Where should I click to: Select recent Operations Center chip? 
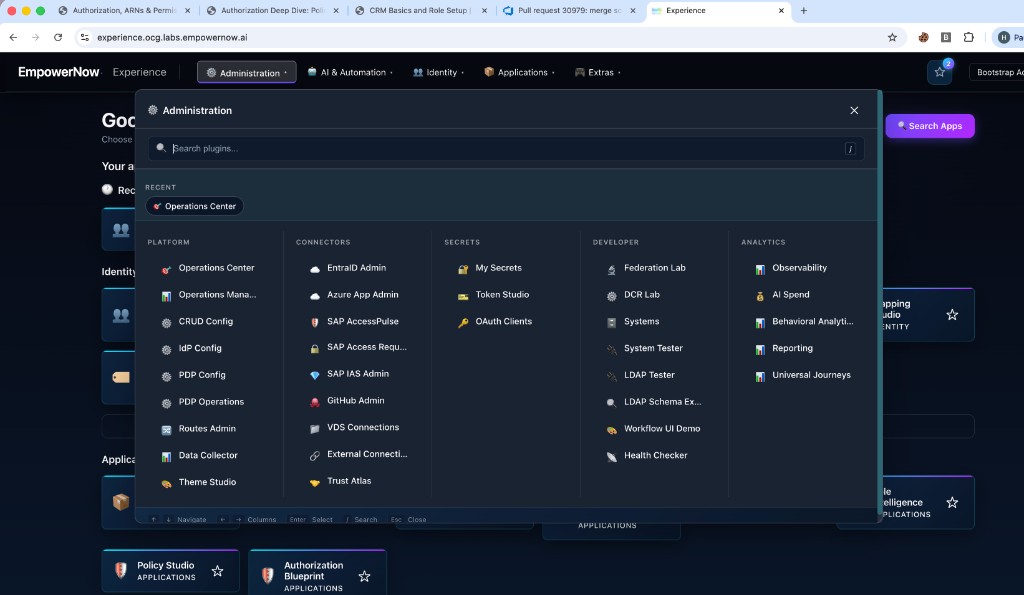(x=195, y=206)
